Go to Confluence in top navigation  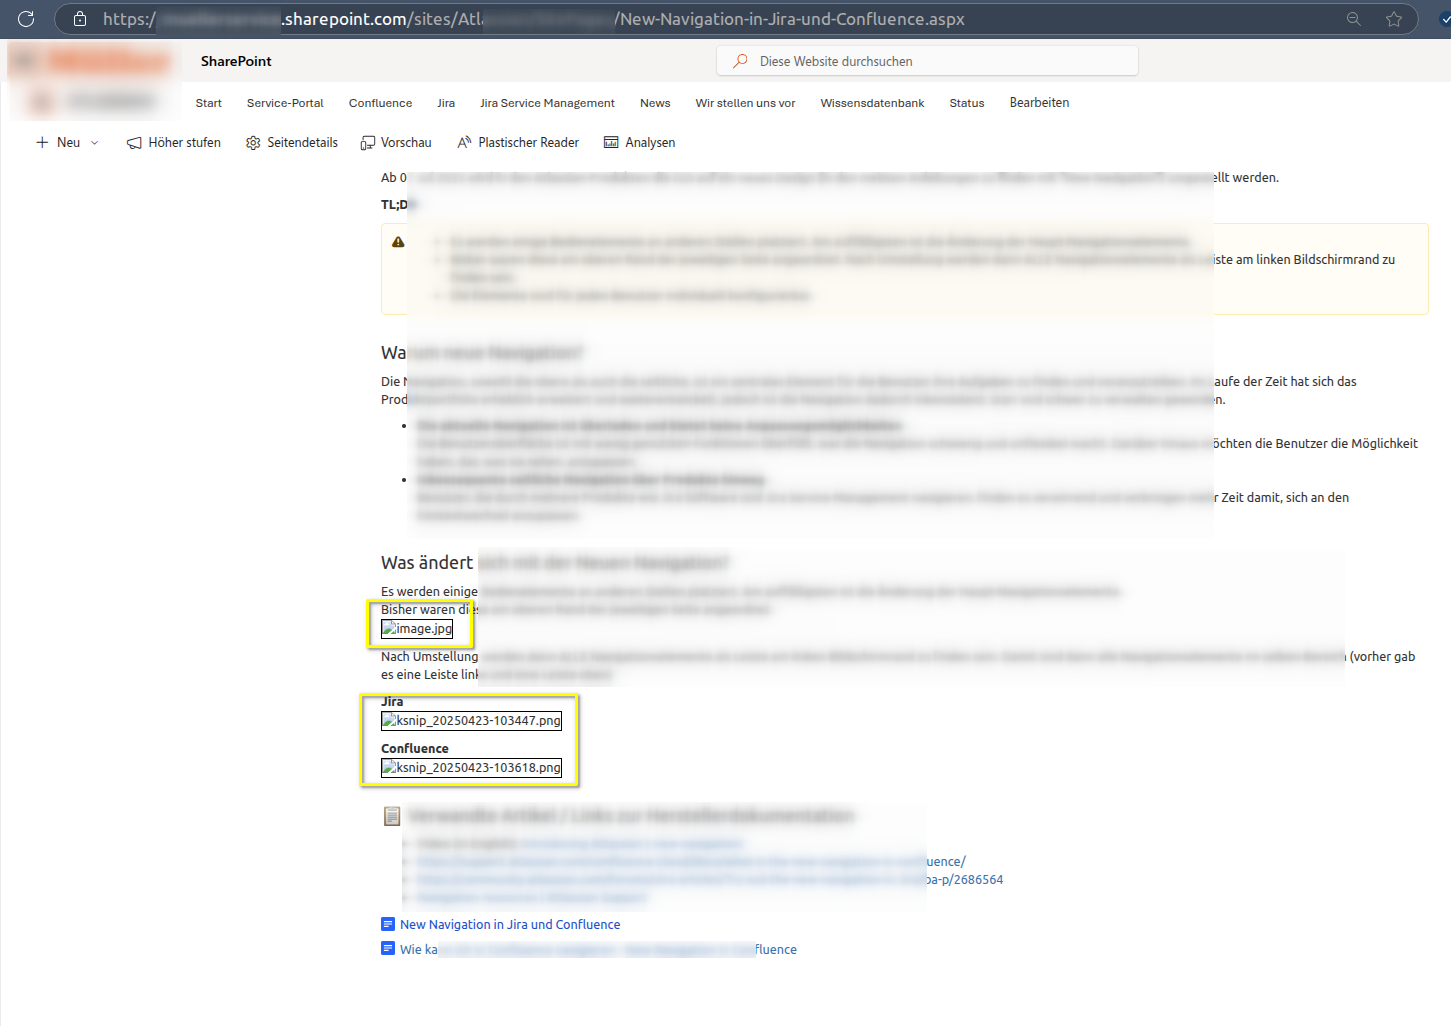click(380, 103)
